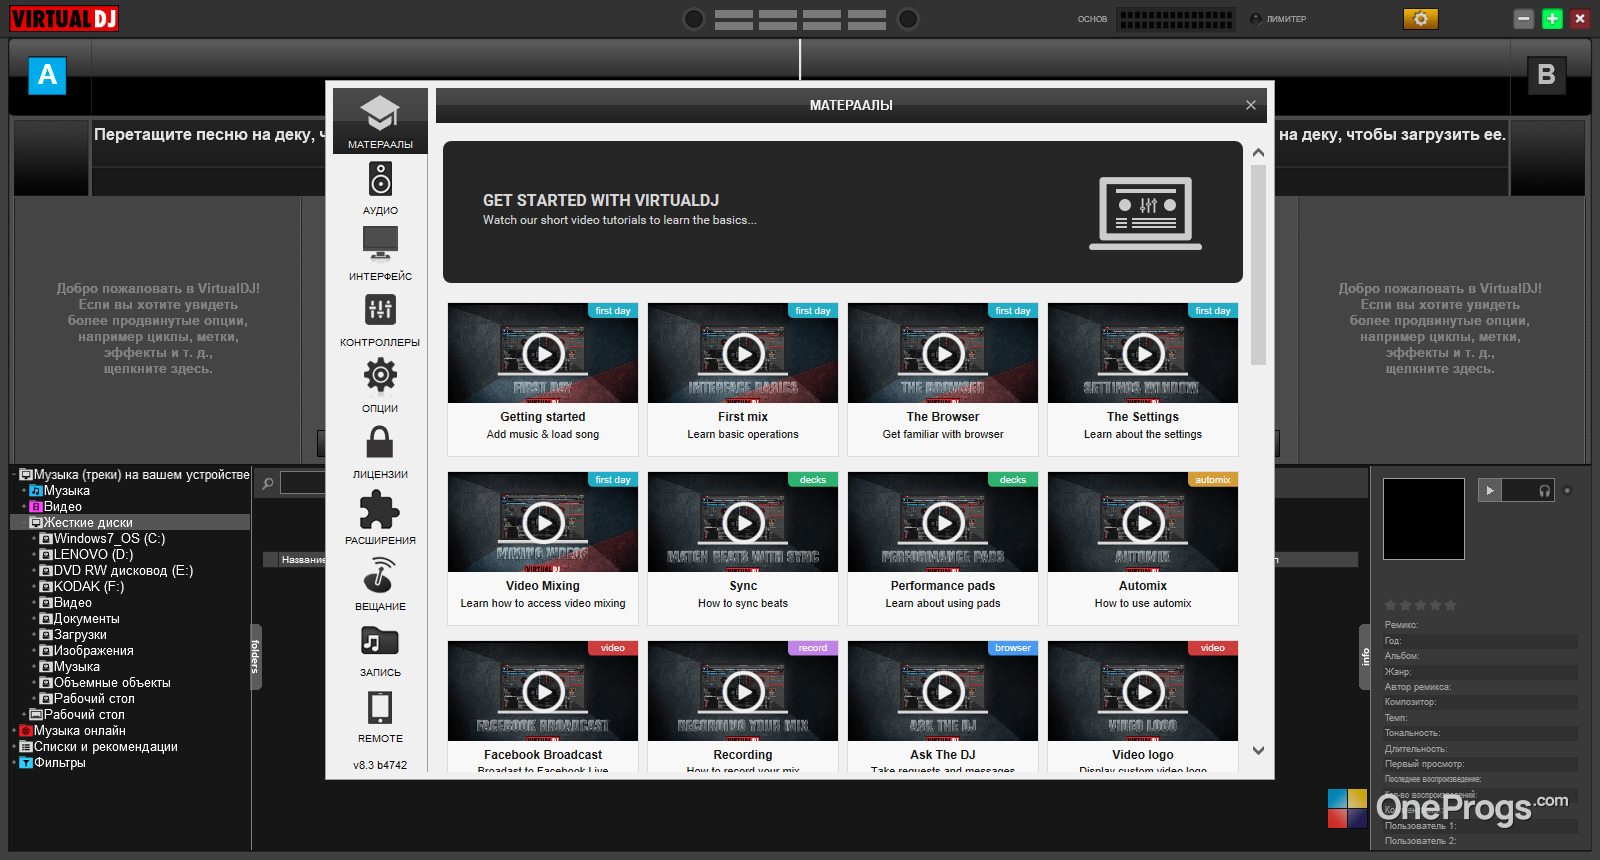This screenshot has height=860, width=1600.
Task: Play the Video Mixing tutorial
Action: click(x=543, y=522)
